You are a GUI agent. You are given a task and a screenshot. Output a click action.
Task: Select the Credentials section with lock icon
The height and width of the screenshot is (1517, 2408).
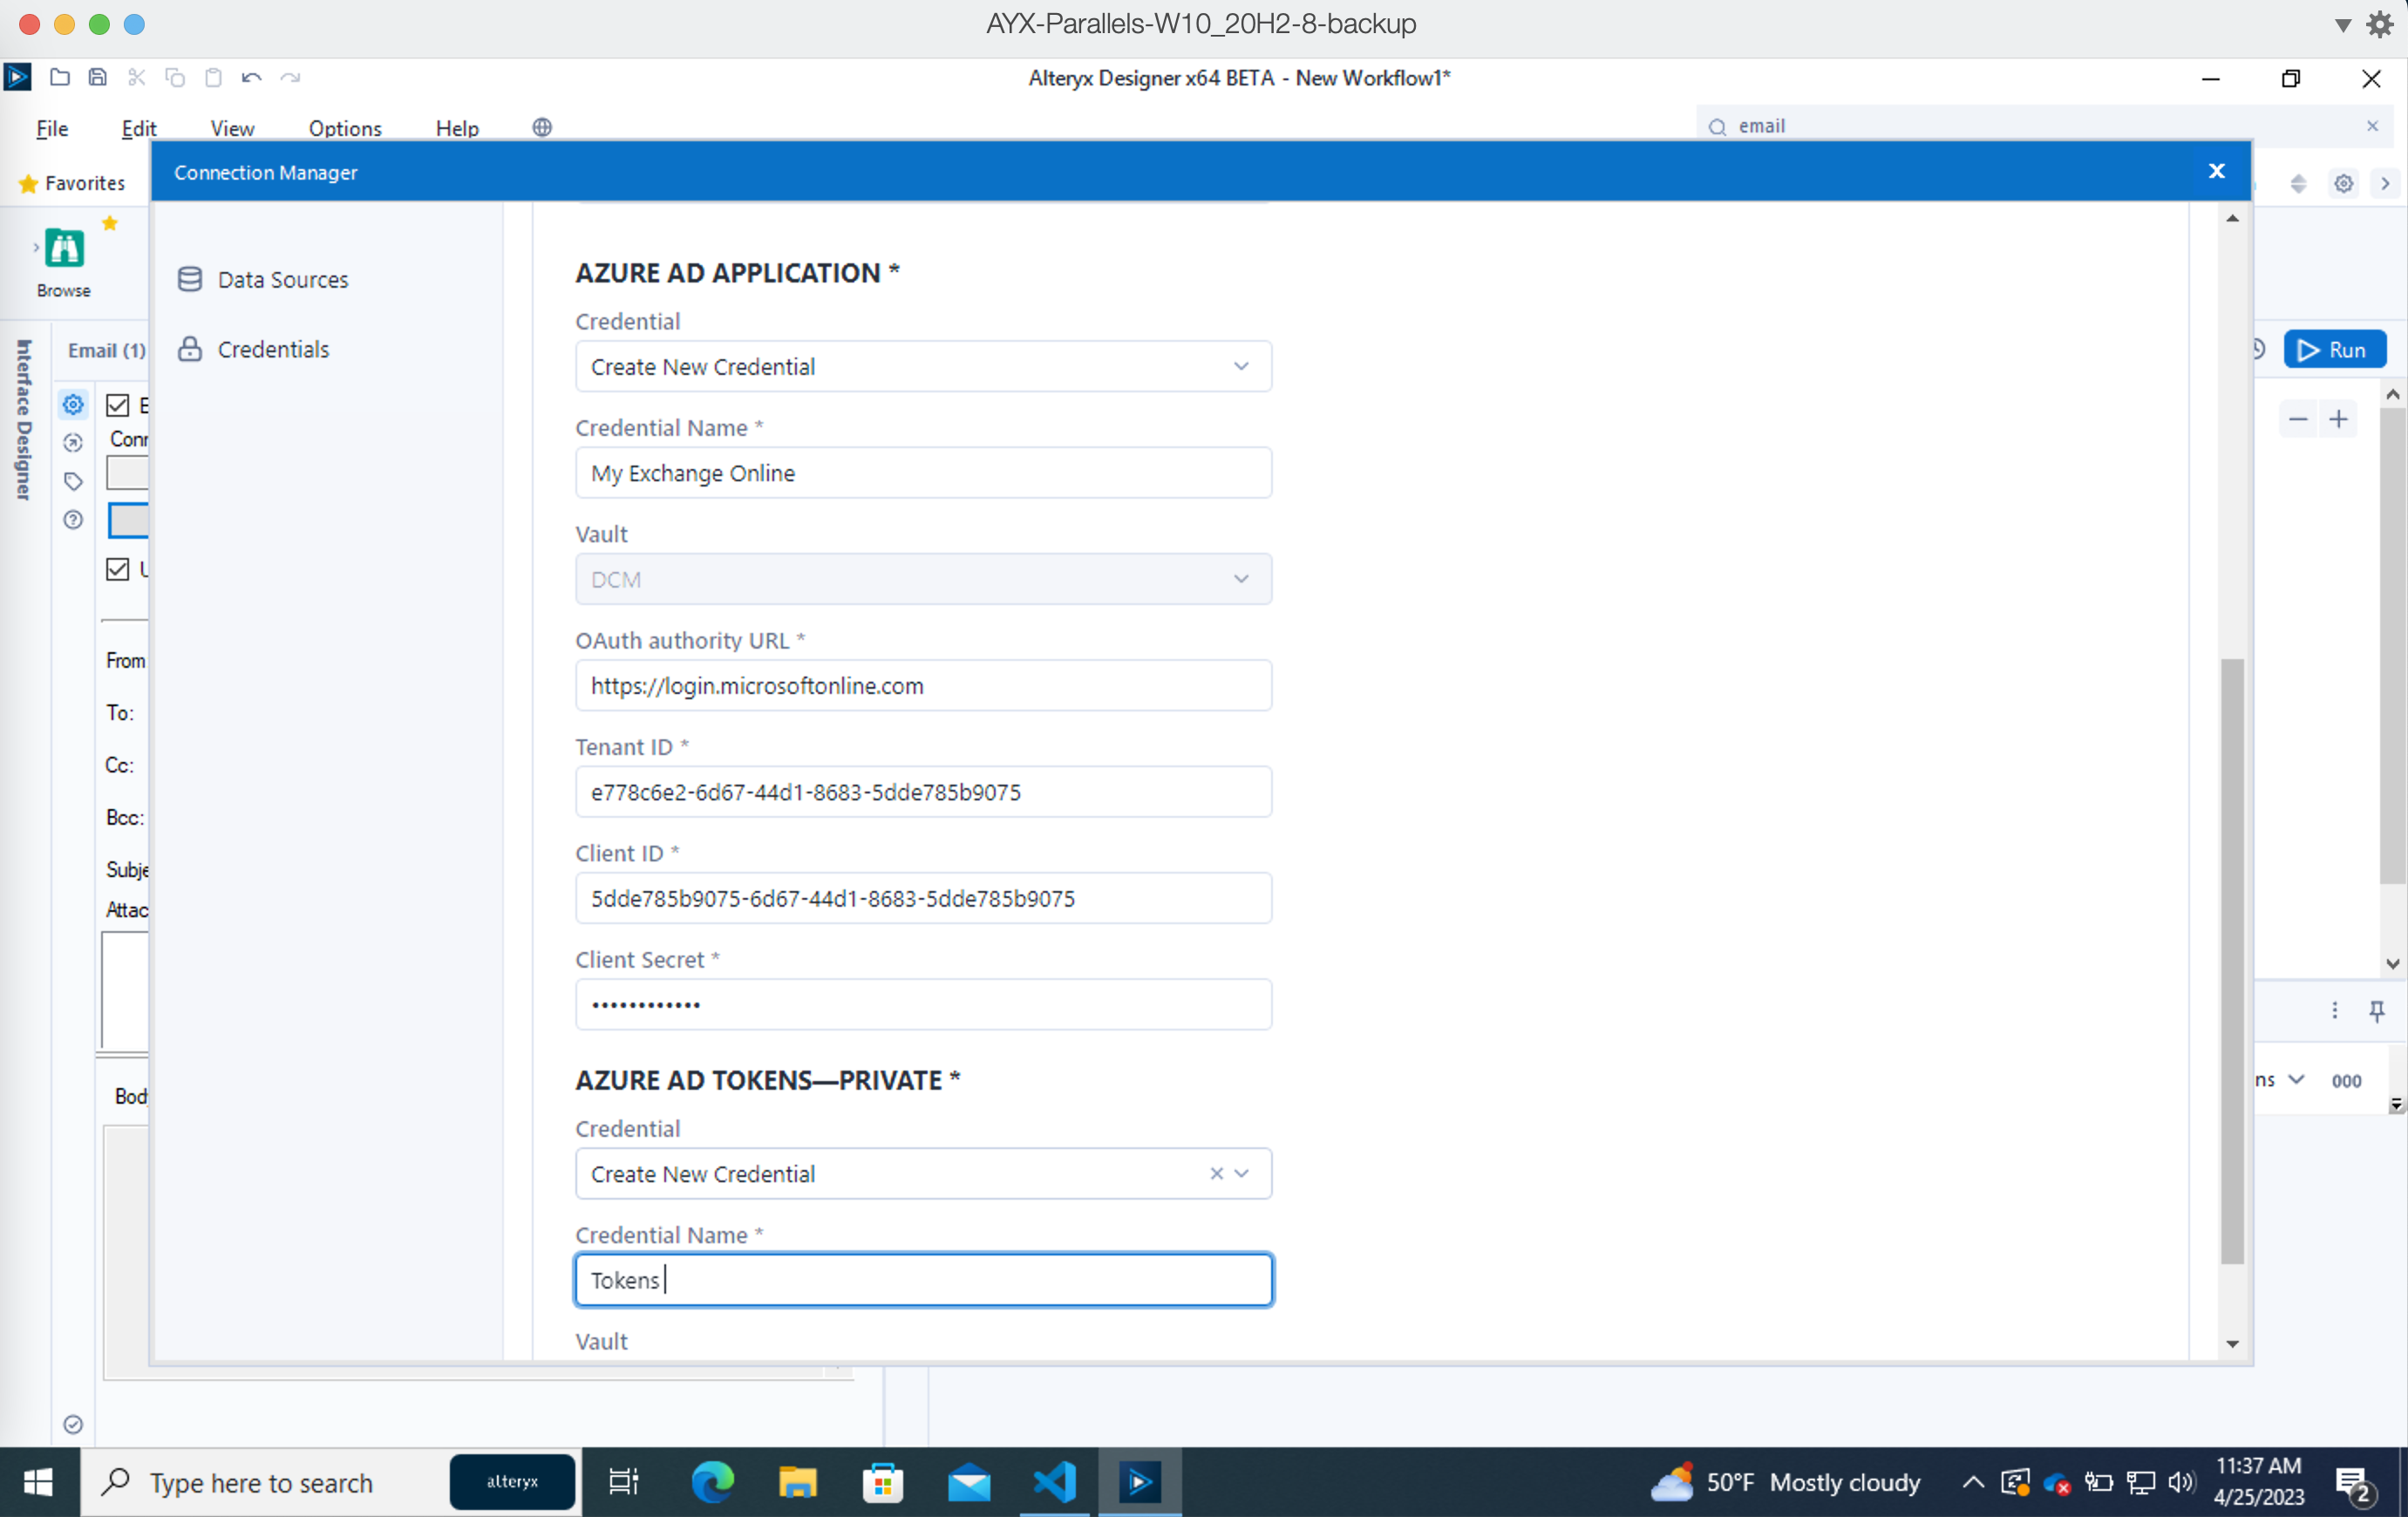pos(273,348)
